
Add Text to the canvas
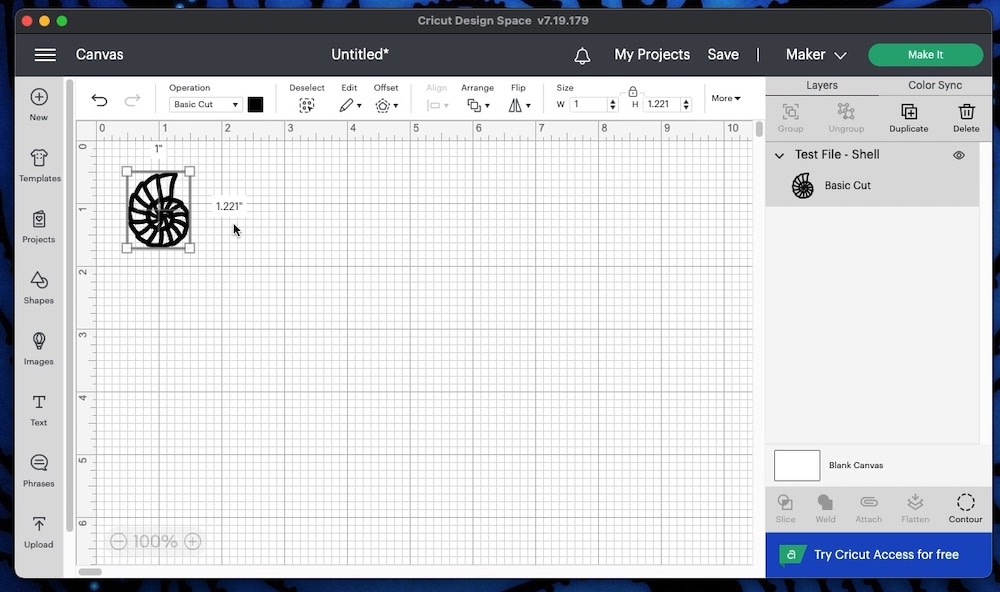(39, 410)
